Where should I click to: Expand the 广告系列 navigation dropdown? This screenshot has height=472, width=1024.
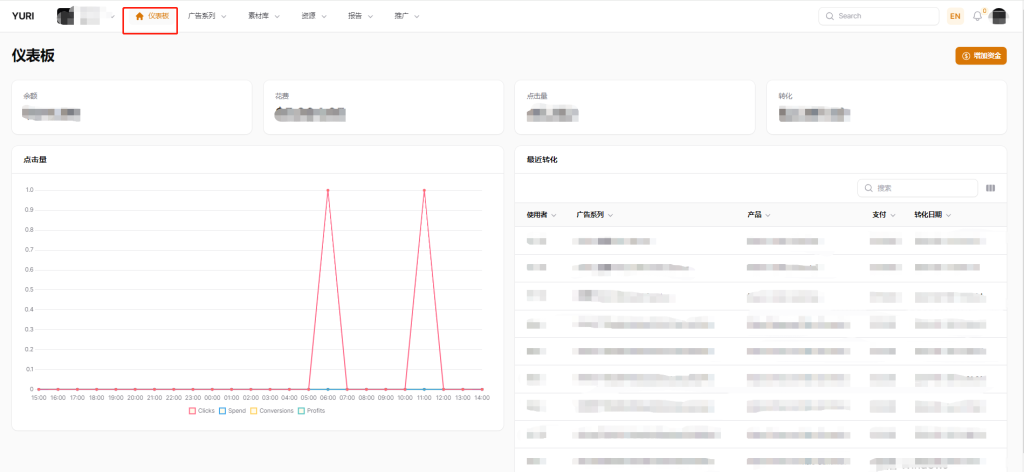tap(207, 16)
